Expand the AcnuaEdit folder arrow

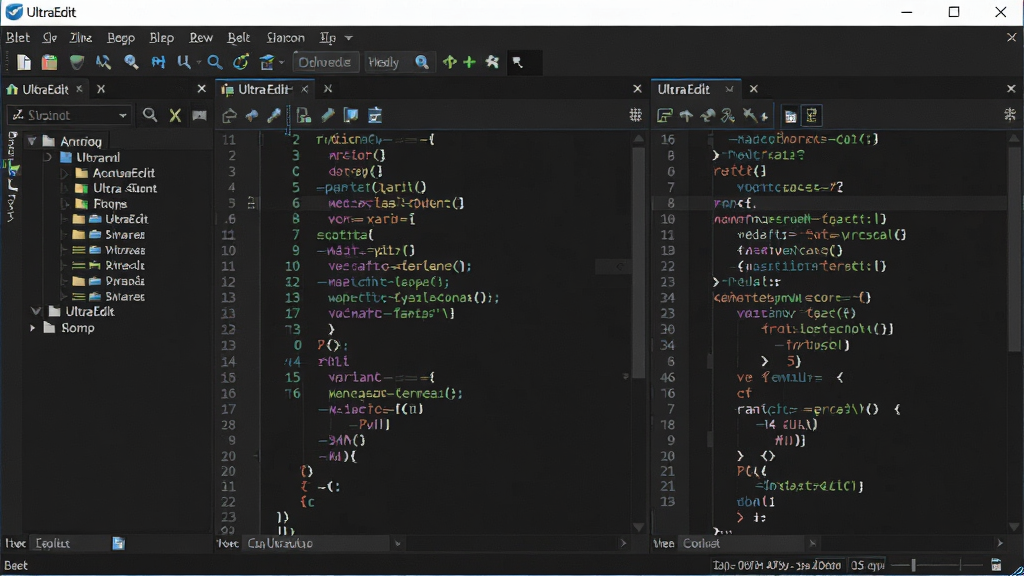(64, 173)
